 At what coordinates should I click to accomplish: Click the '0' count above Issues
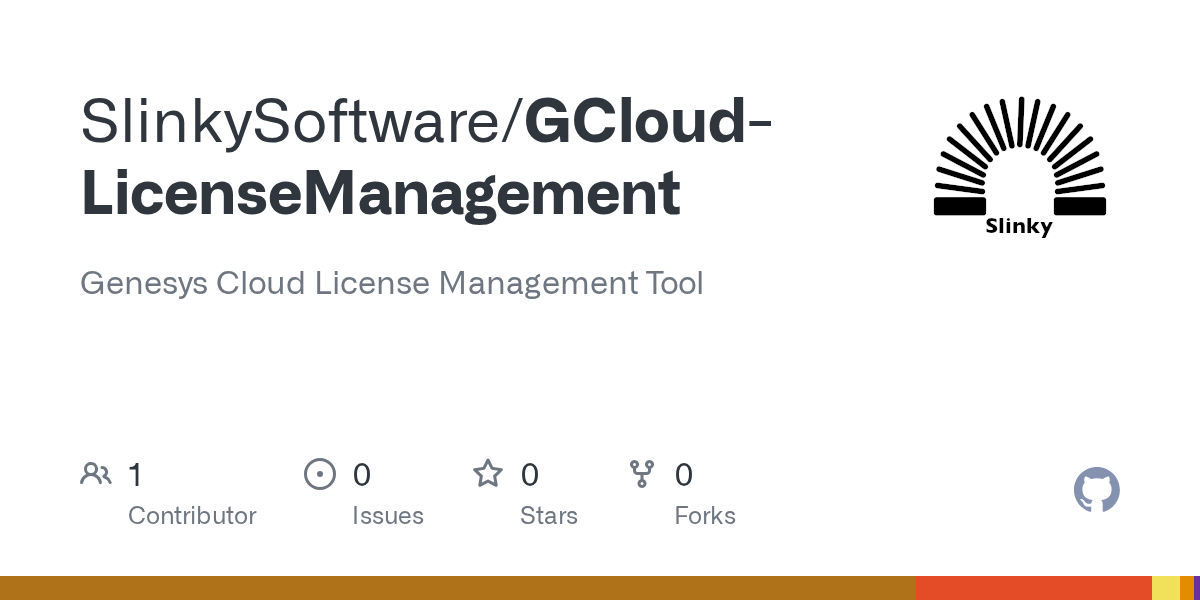tap(362, 475)
